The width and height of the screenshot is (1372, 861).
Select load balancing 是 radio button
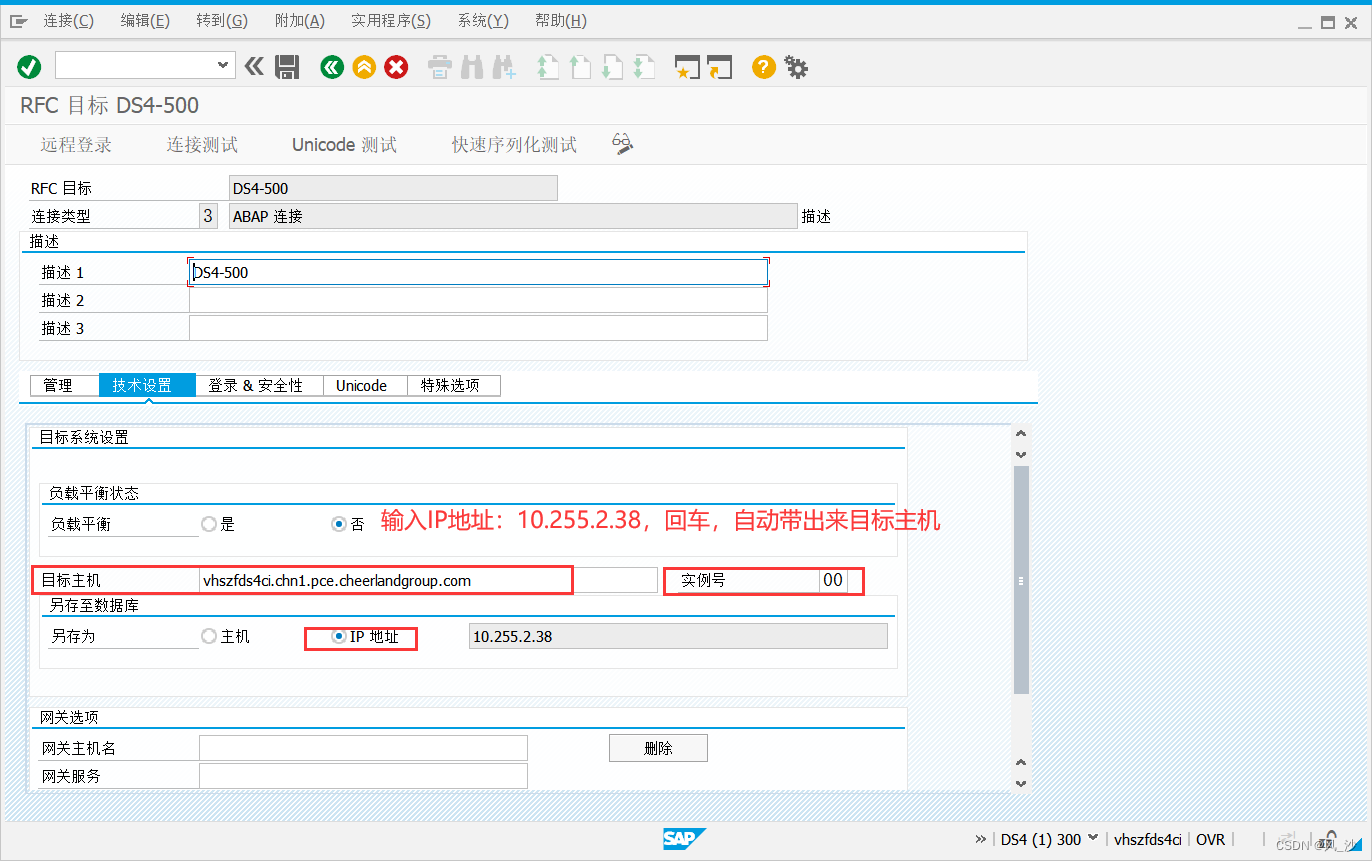[x=209, y=524]
